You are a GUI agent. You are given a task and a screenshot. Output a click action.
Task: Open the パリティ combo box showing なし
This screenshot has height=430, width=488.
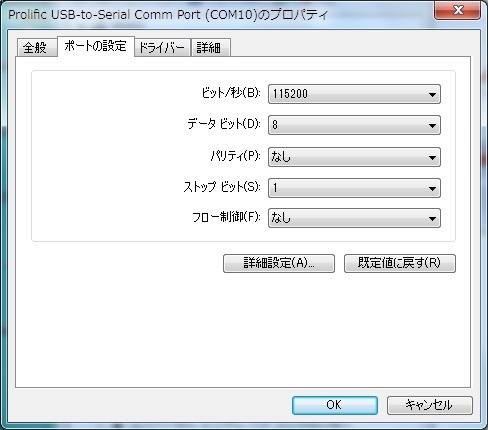(x=354, y=157)
